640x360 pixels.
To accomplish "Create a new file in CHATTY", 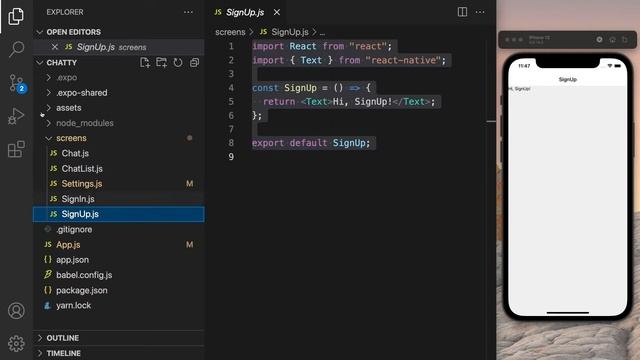I will [145, 62].
